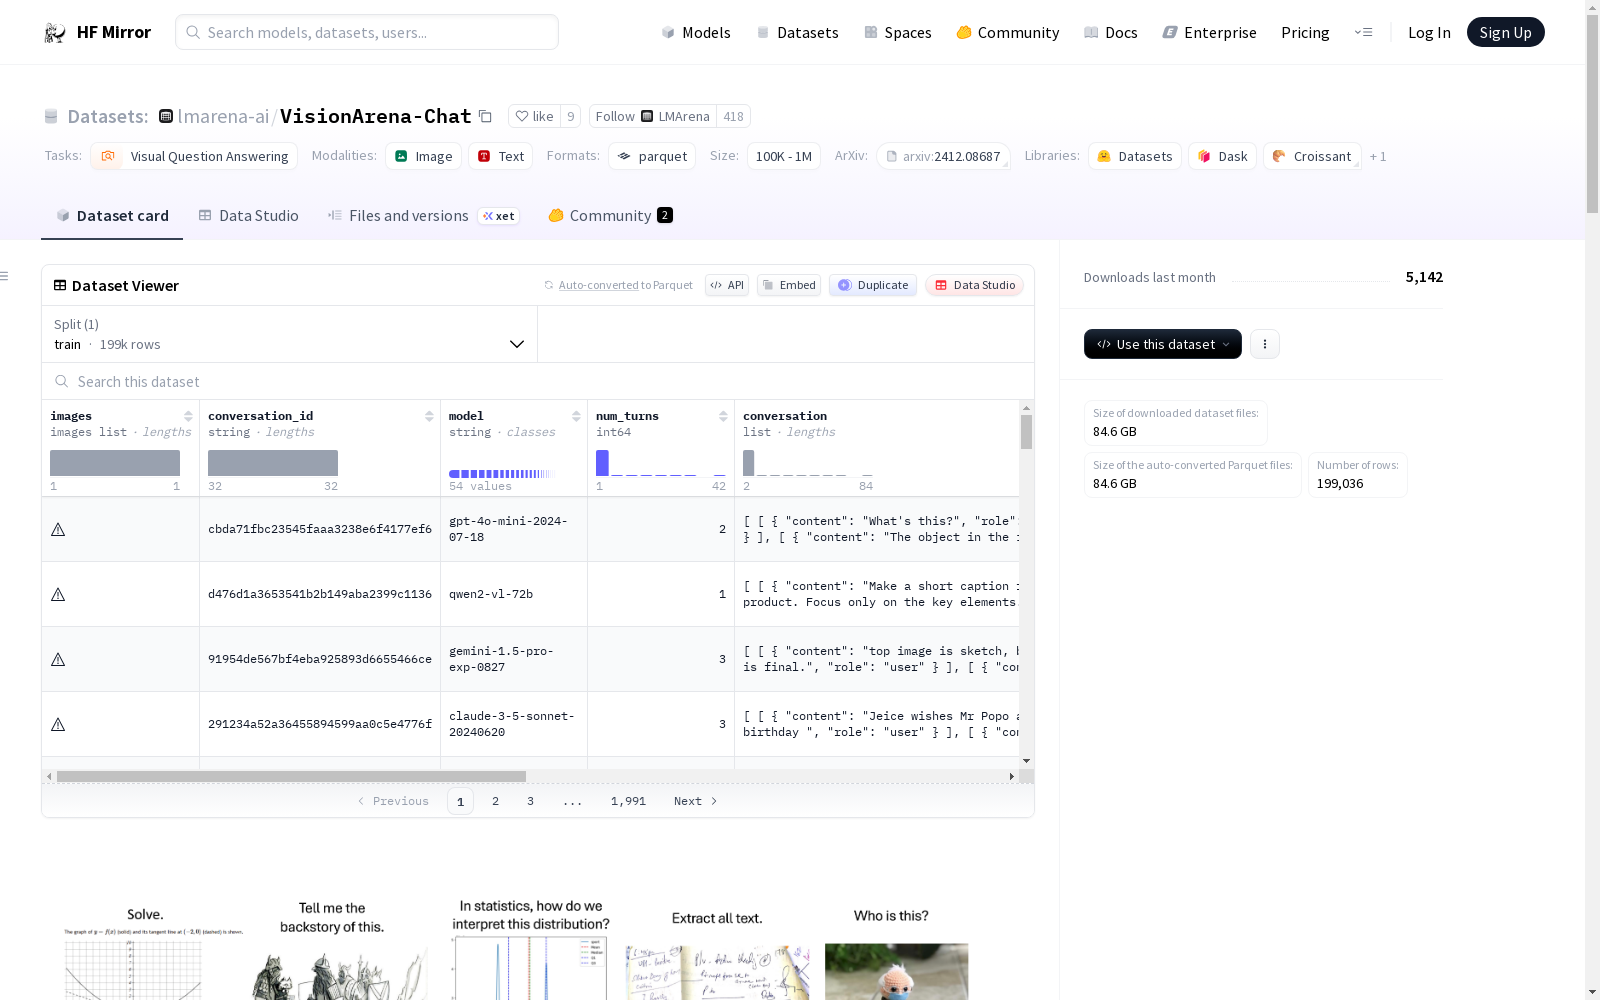This screenshot has width=1600, height=1000.
Task: Click the Search this dataset field
Action: 538,381
